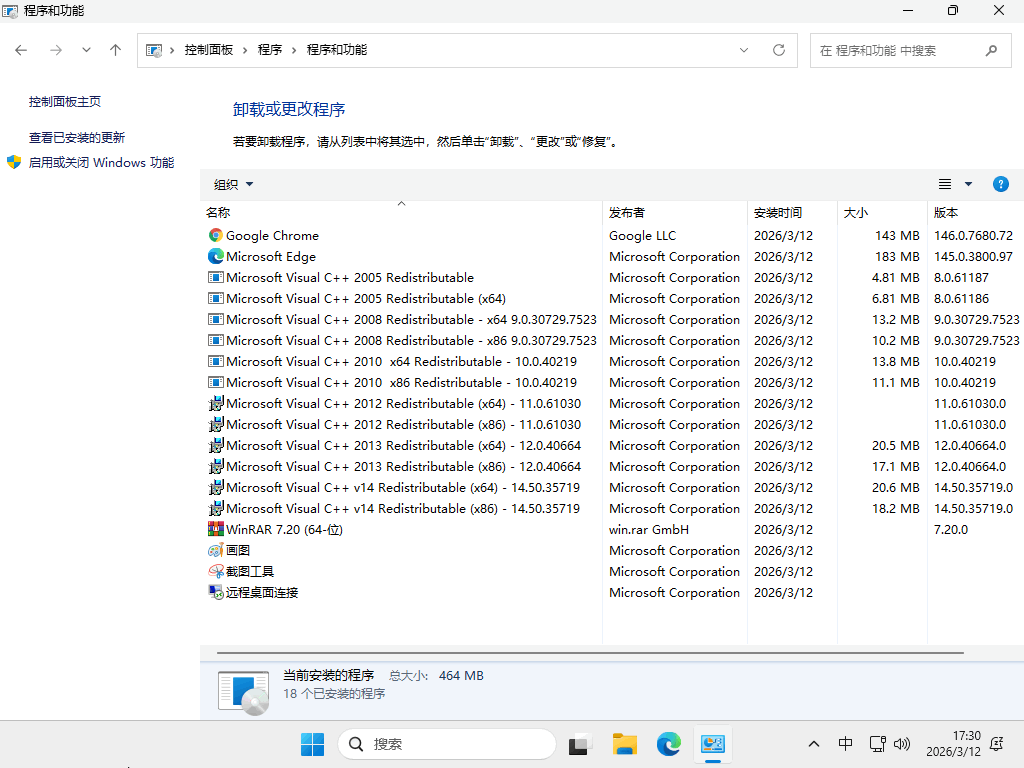Screen dimensions: 1024x768
Task: Select the 画图 (Paint) app icon
Action: (x=216, y=551)
